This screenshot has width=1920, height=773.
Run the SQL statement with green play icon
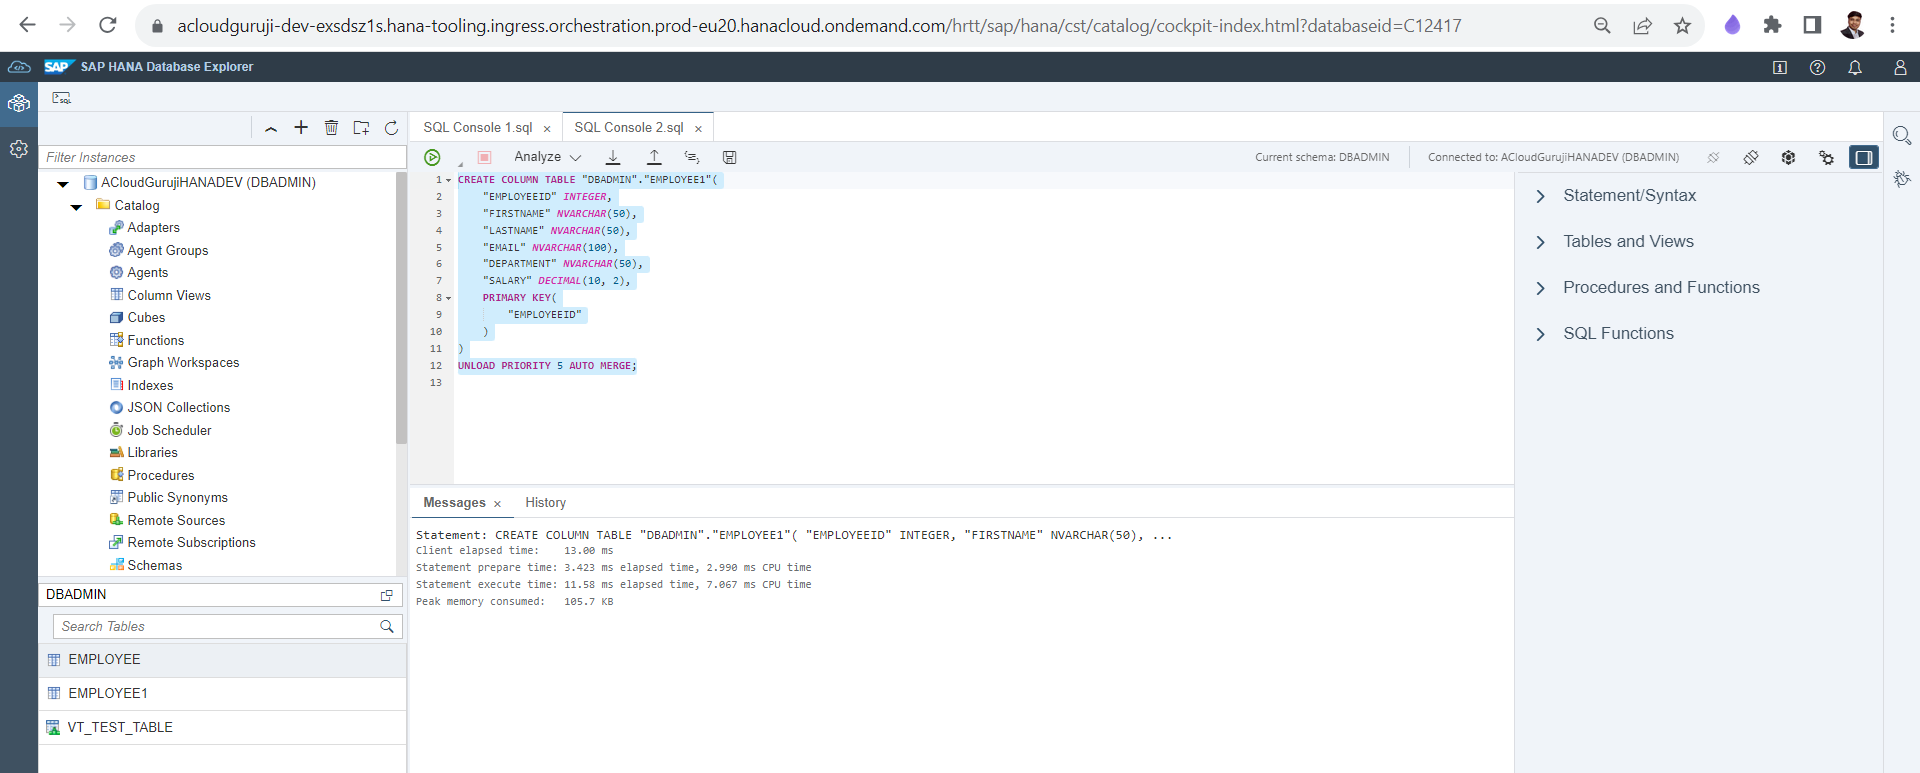432,157
